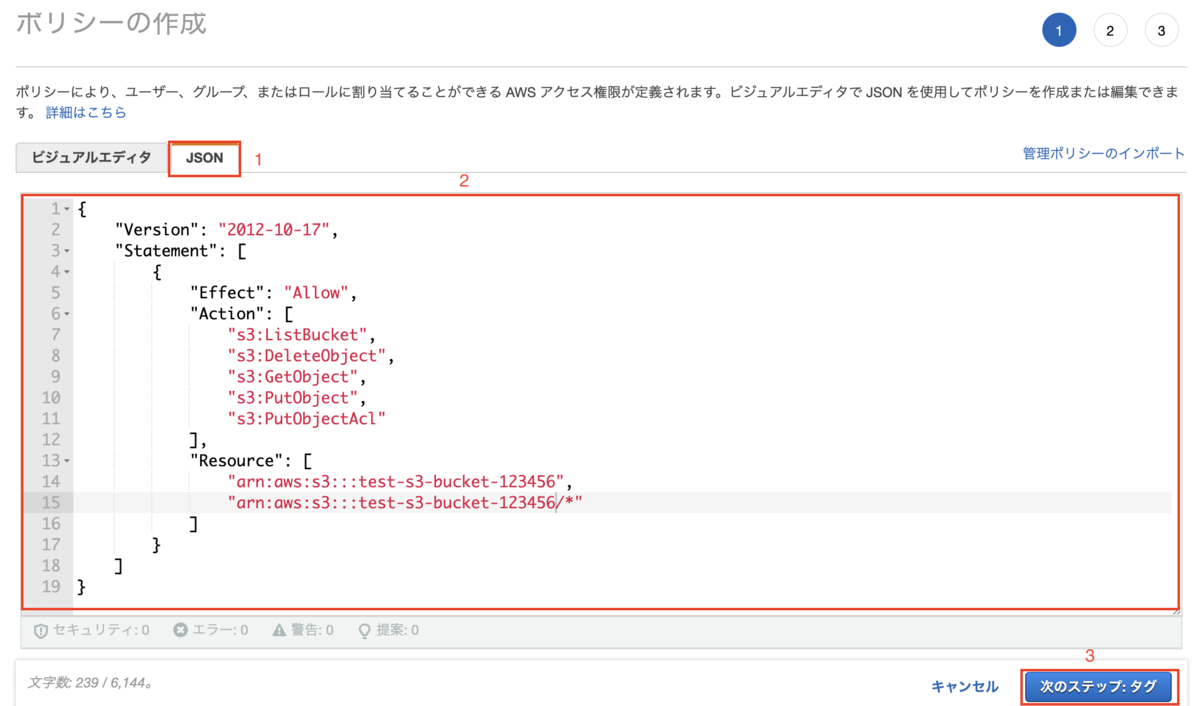The image size is (1200, 706).
Task: Collapse the Resource array fold arrow
Action: 67,461
